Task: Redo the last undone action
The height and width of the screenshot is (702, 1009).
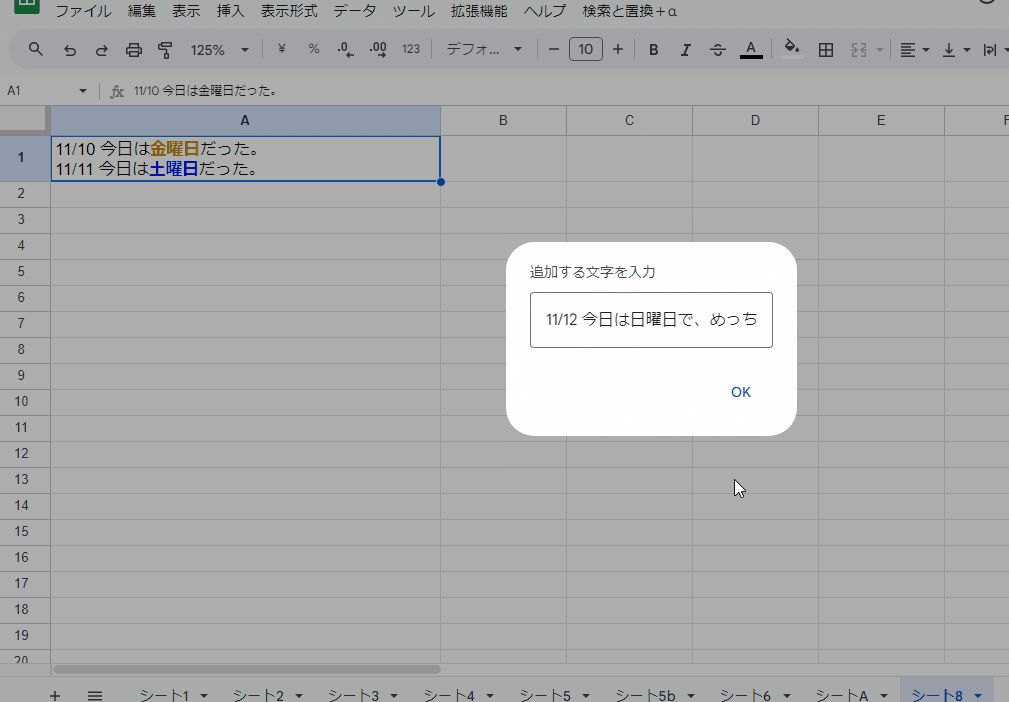Action: (x=101, y=50)
